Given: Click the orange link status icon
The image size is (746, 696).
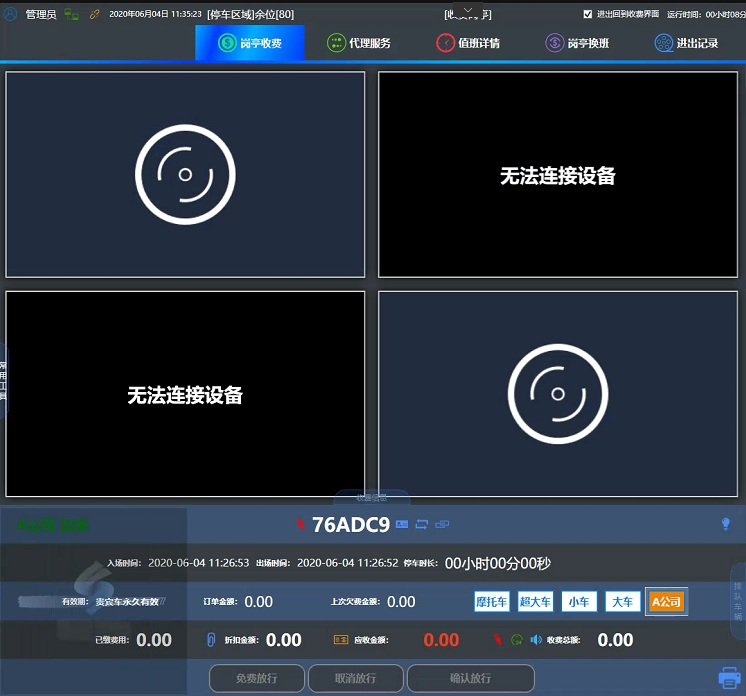Looking at the screenshot, I should [x=94, y=14].
